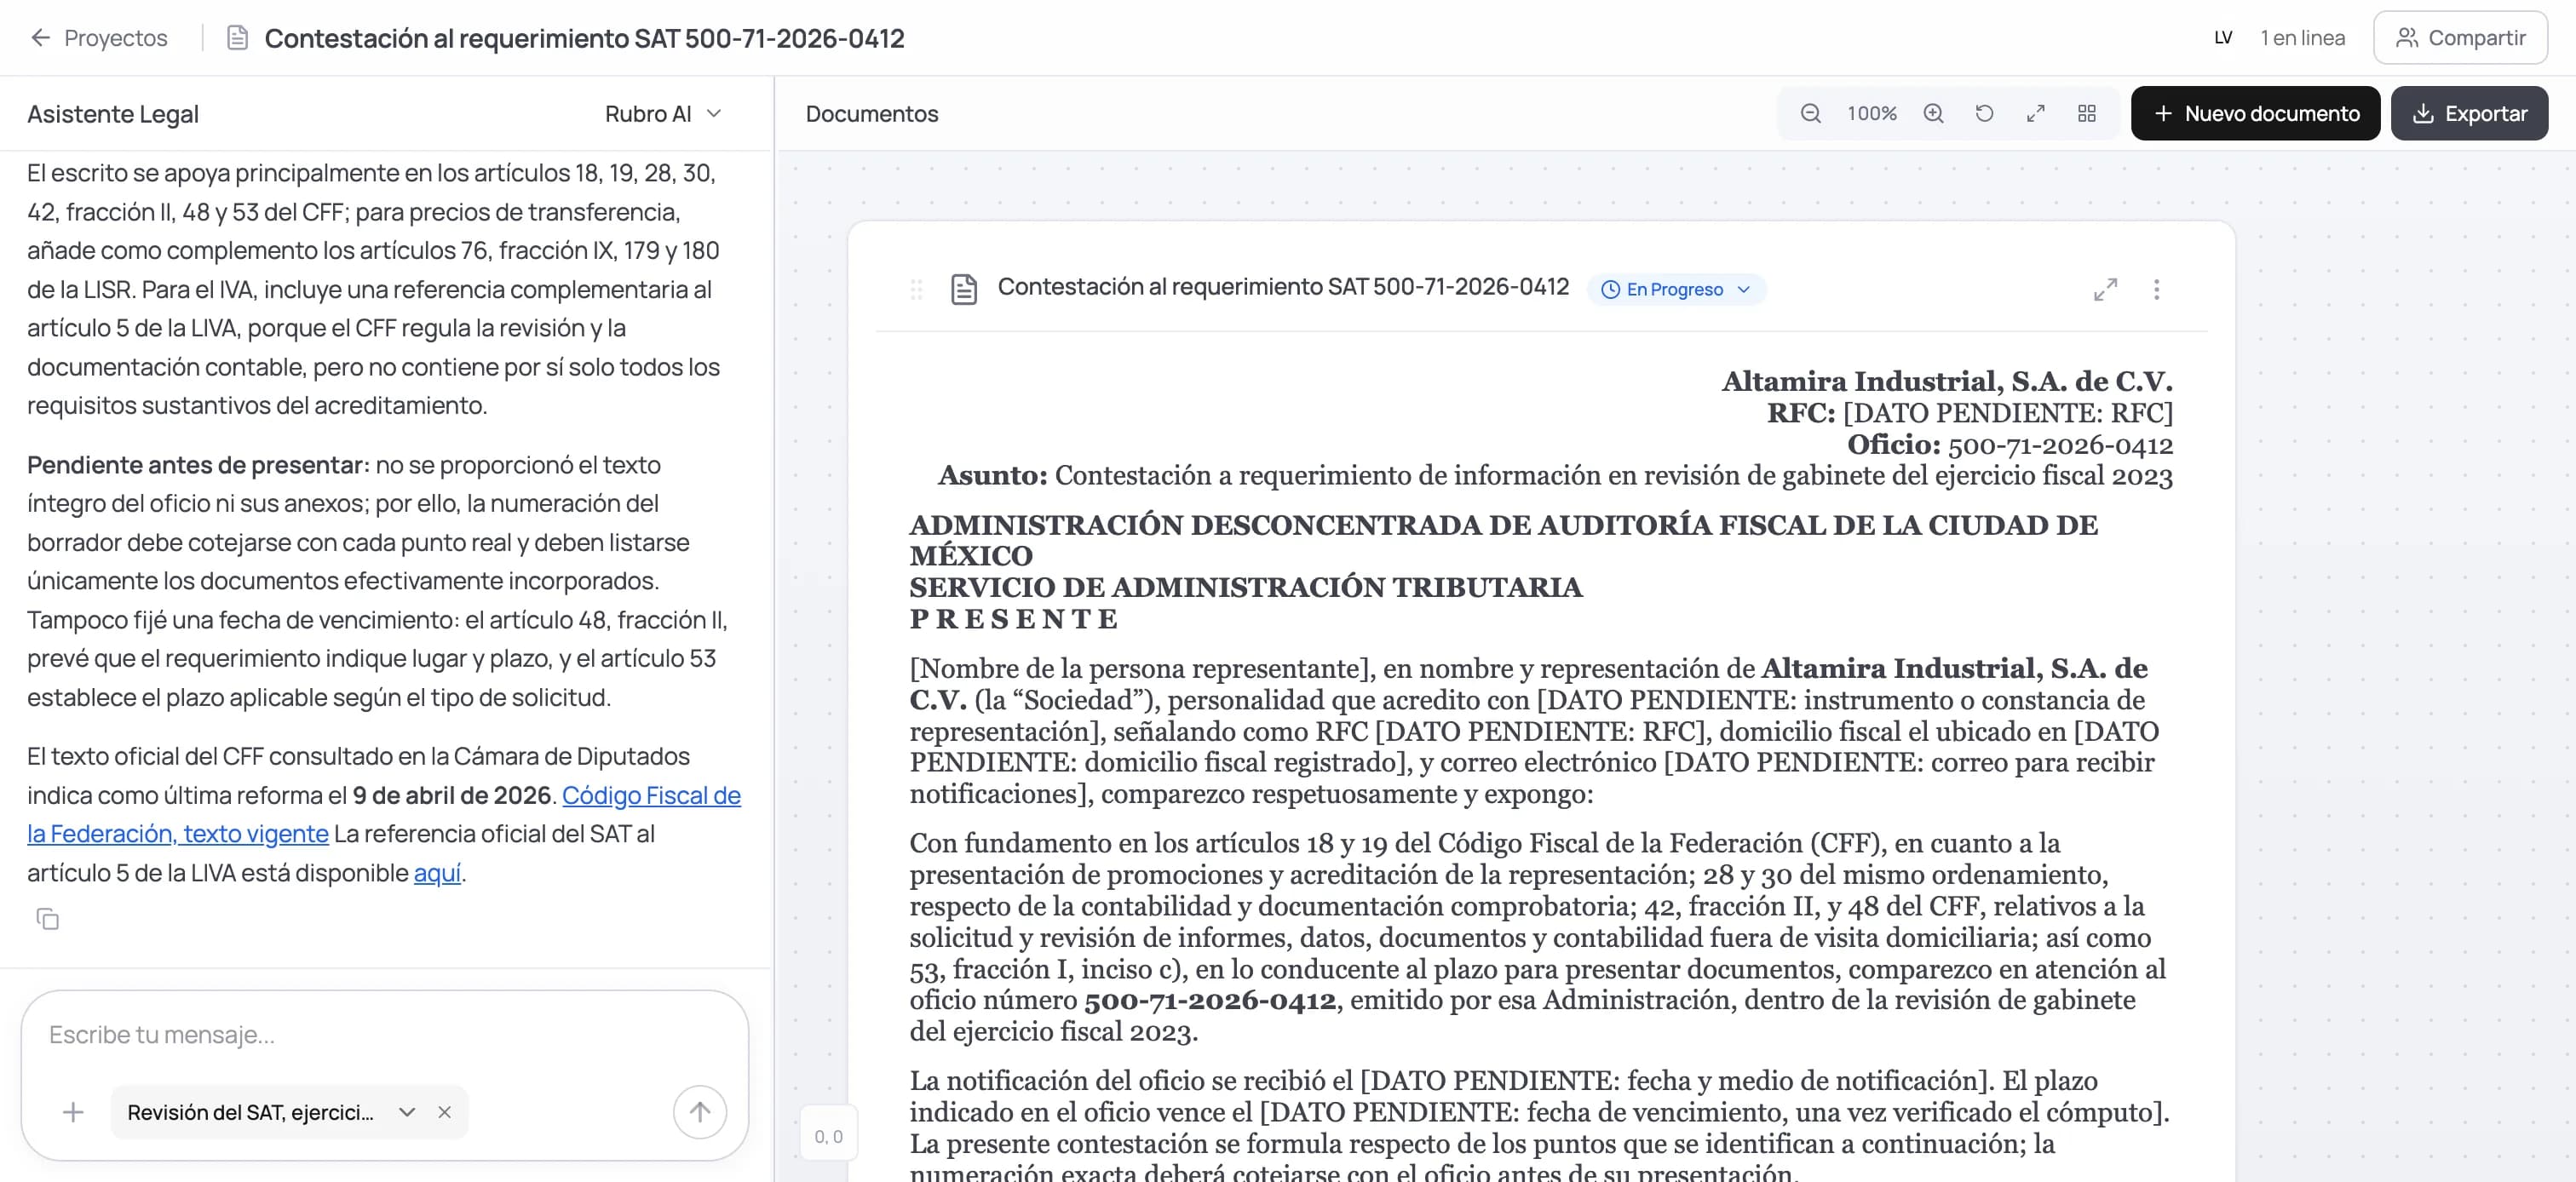Viewport: 2576px width, 1182px height.
Task: Open the LV user avatar
Action: (2223, 38)
